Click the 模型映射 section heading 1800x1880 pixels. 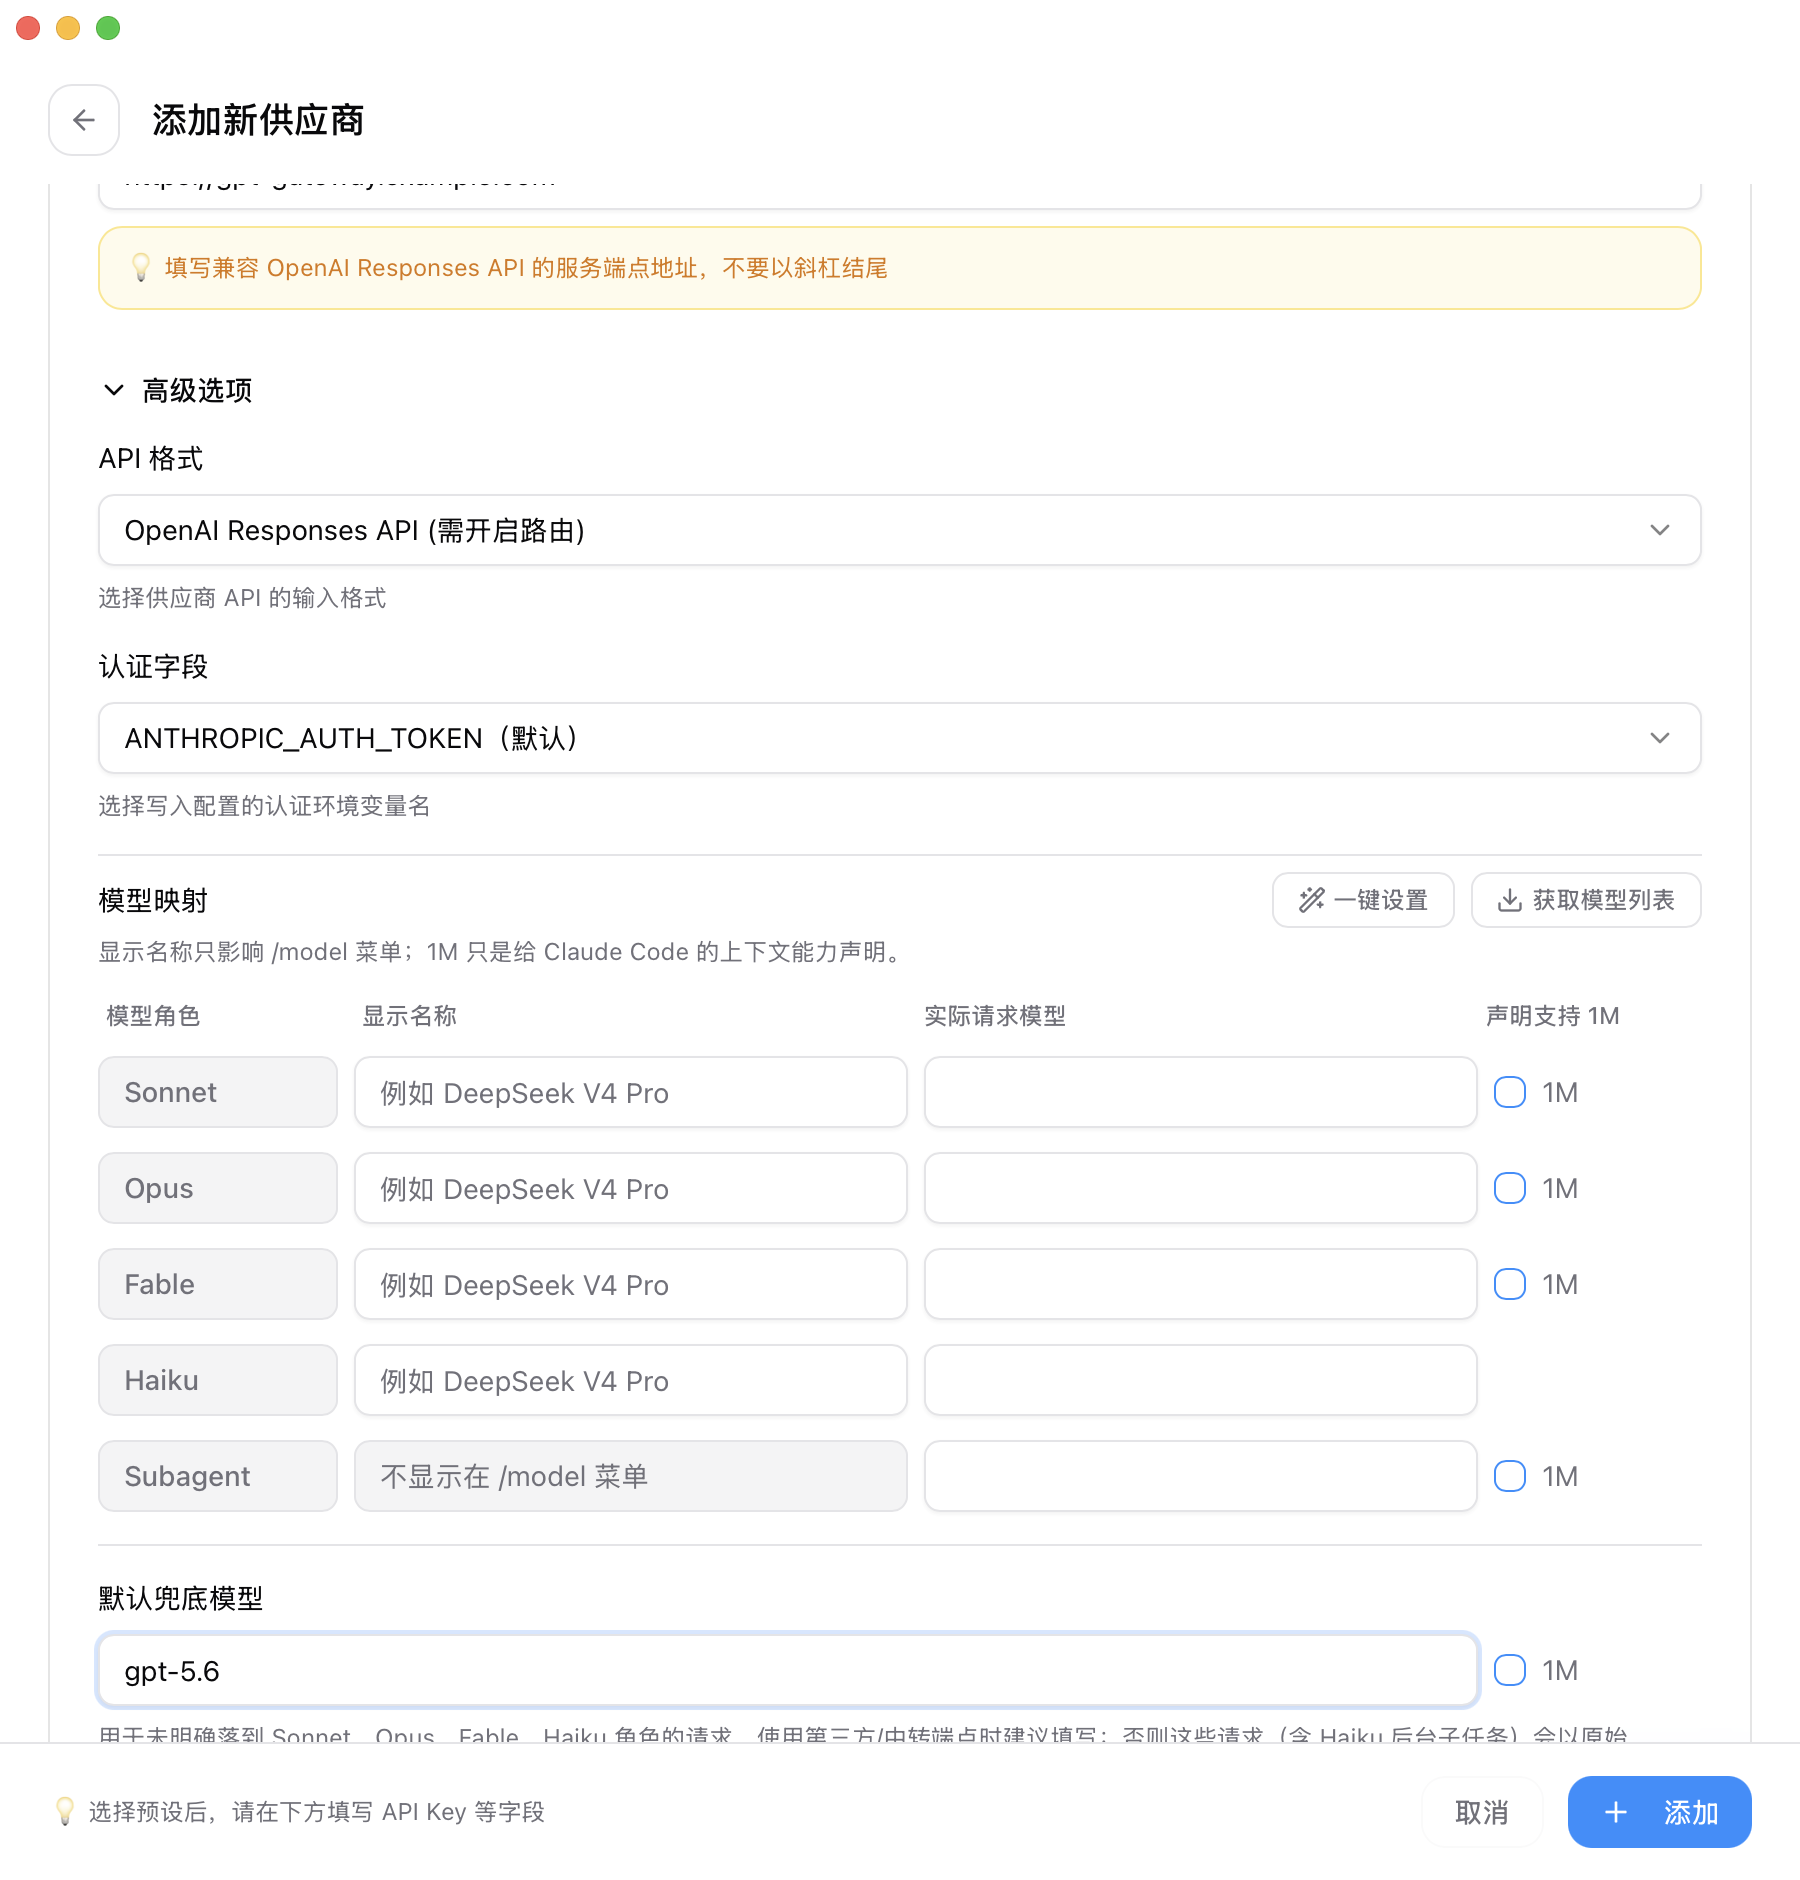[x=153, y=900]
